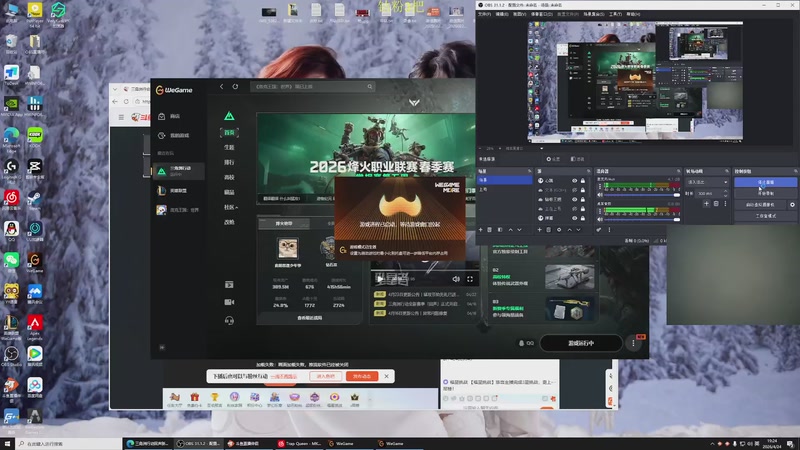Click the blue stop-streaming button in OBS
The width and height of the screenshot is (800, 450).
765,182
